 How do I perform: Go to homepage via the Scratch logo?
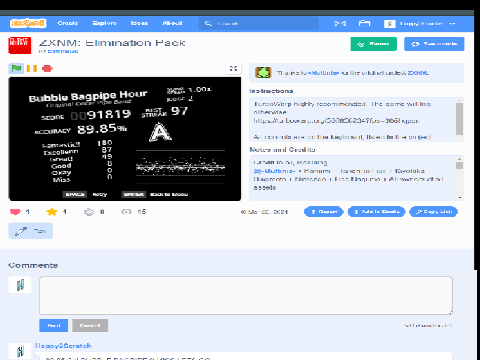(28, 23)
